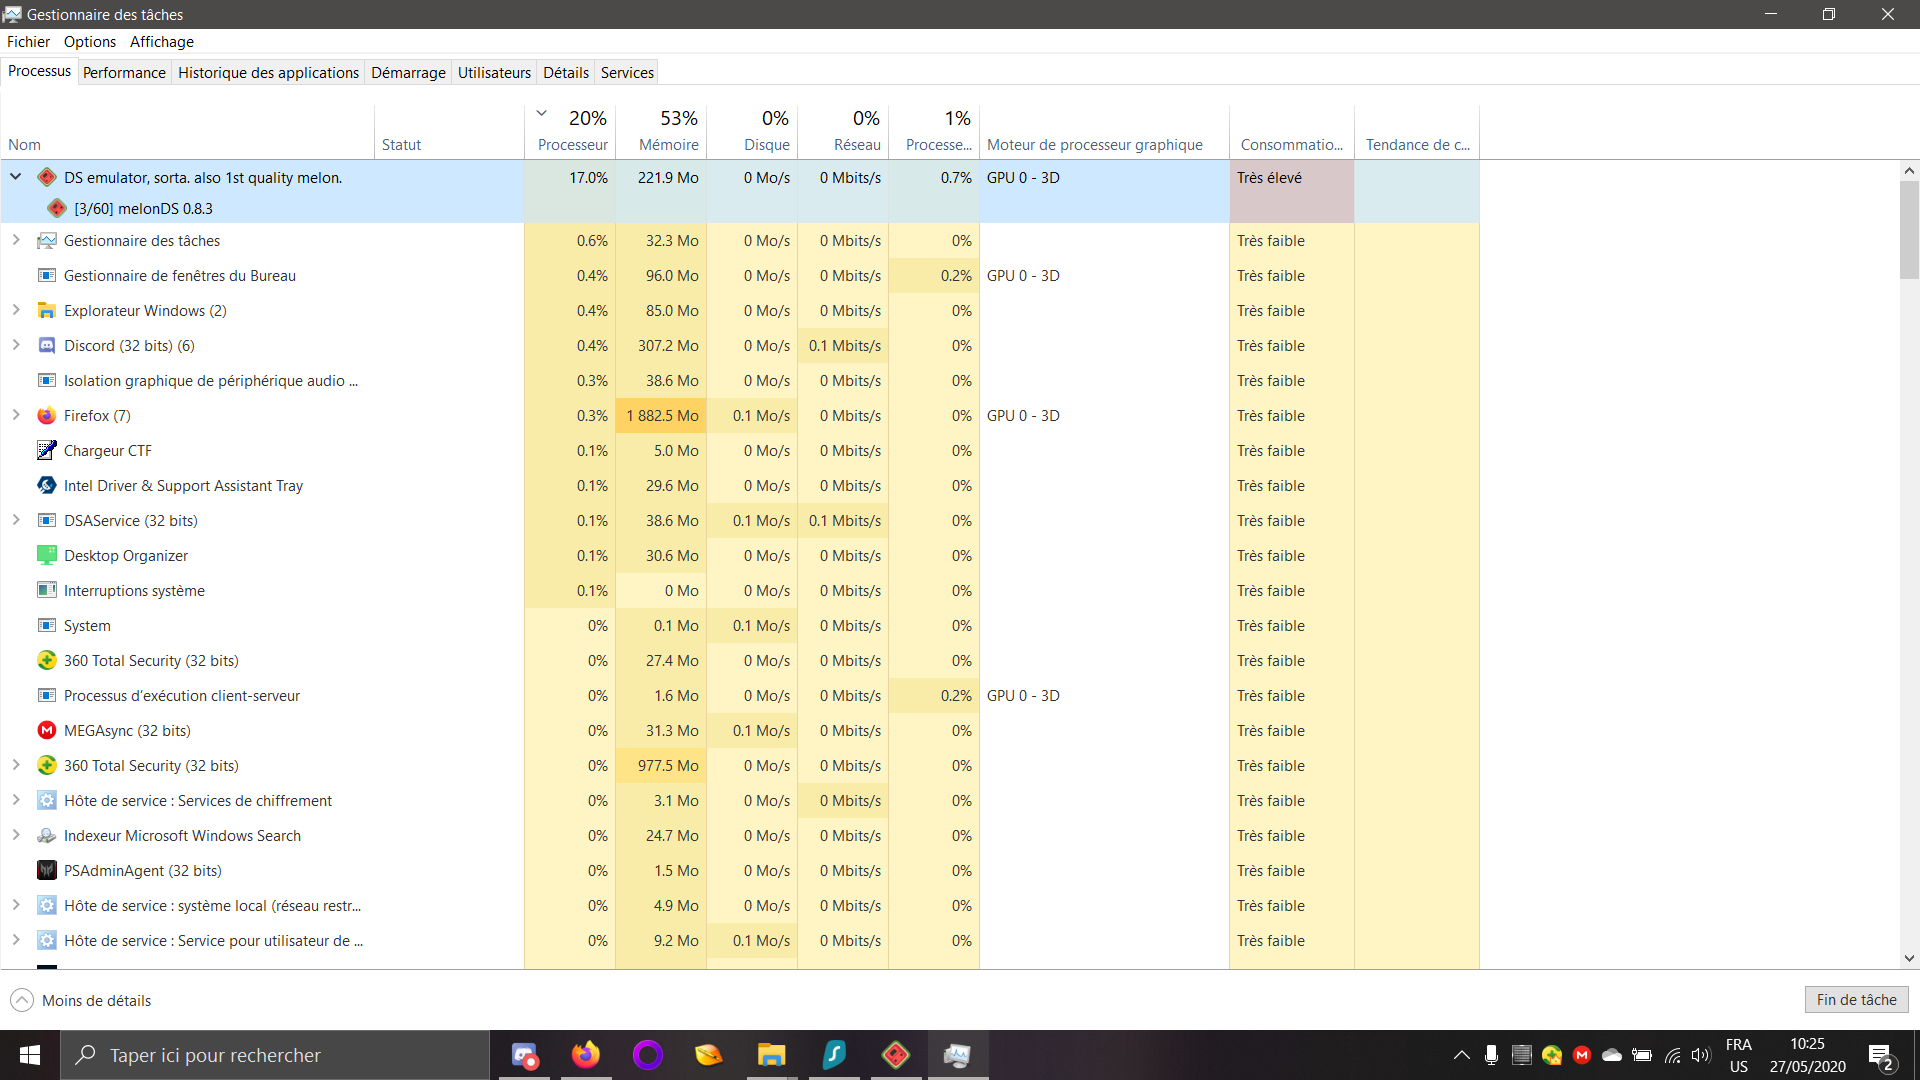Image resolution: width=1920 pixels, height=1080 pixels.
Task: Click the volume icon in the system tray
Action: point(1702,1055)
